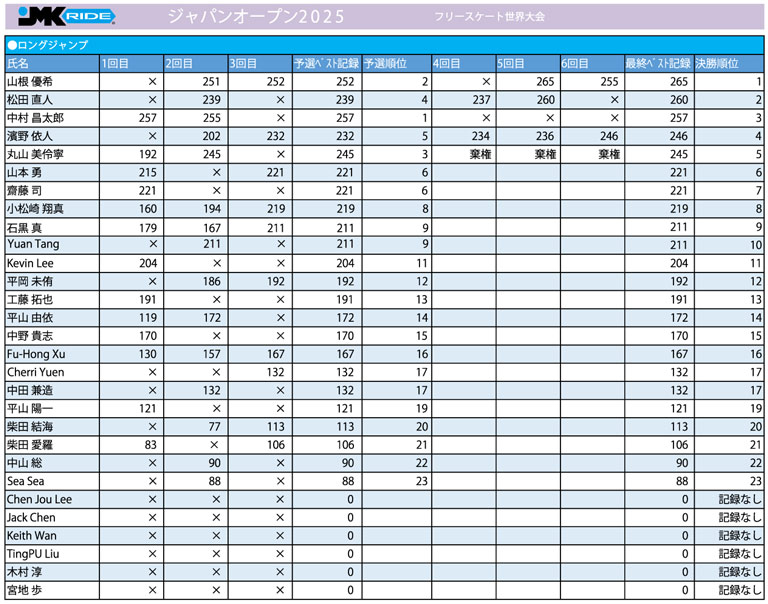Select the name 柴田 結海
The image size is (768, 604).
click(x=29, y=427)
